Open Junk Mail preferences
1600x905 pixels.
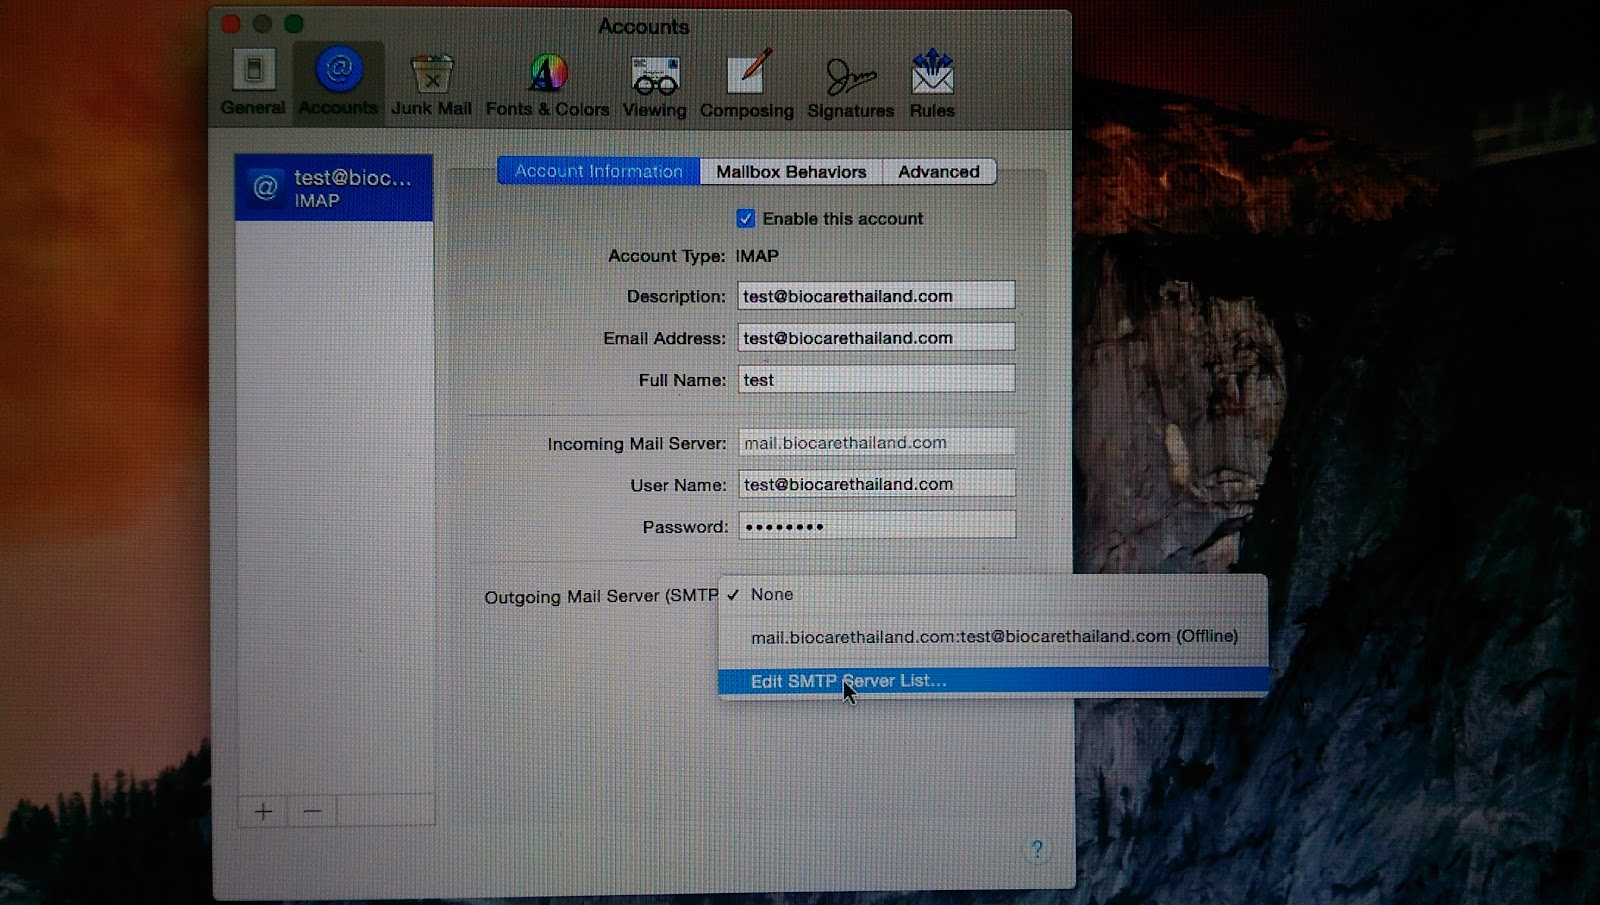click(431, 84)
